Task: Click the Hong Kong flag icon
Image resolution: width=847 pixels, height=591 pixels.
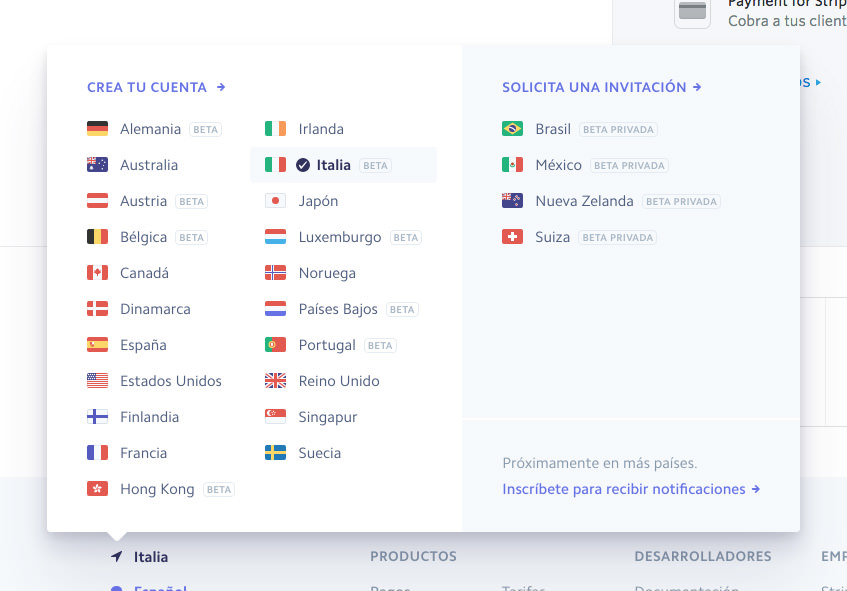Action: pyautogui.click(x=97, y=489)
